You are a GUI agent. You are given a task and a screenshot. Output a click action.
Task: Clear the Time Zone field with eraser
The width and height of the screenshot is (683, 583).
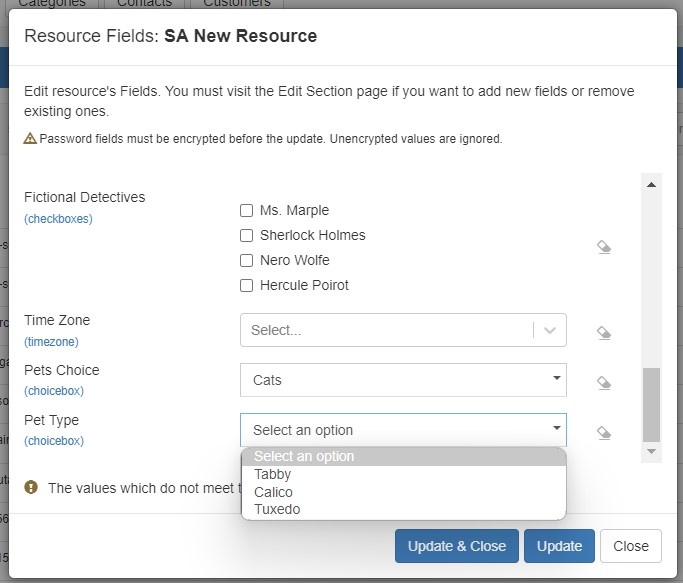click(x=604, y=333)
